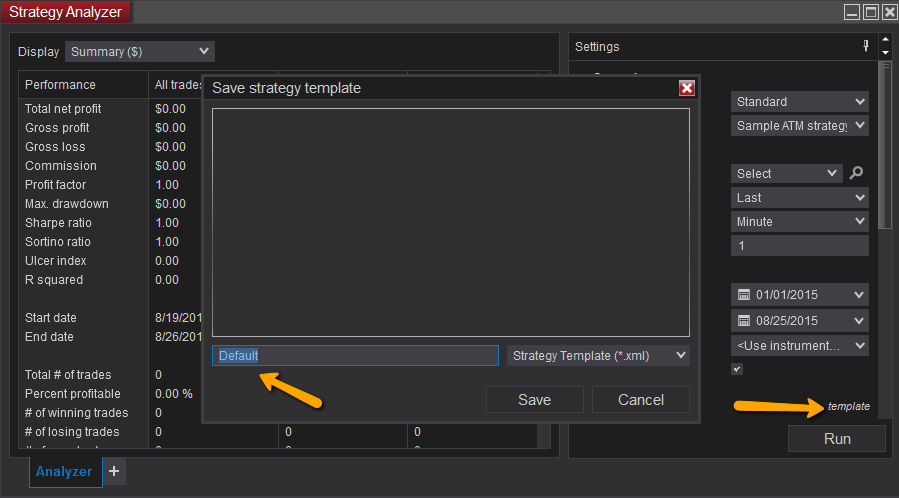Switch to the Analyzer tab
This screenshot has height=498, width=899.
[x=64, y=471]
